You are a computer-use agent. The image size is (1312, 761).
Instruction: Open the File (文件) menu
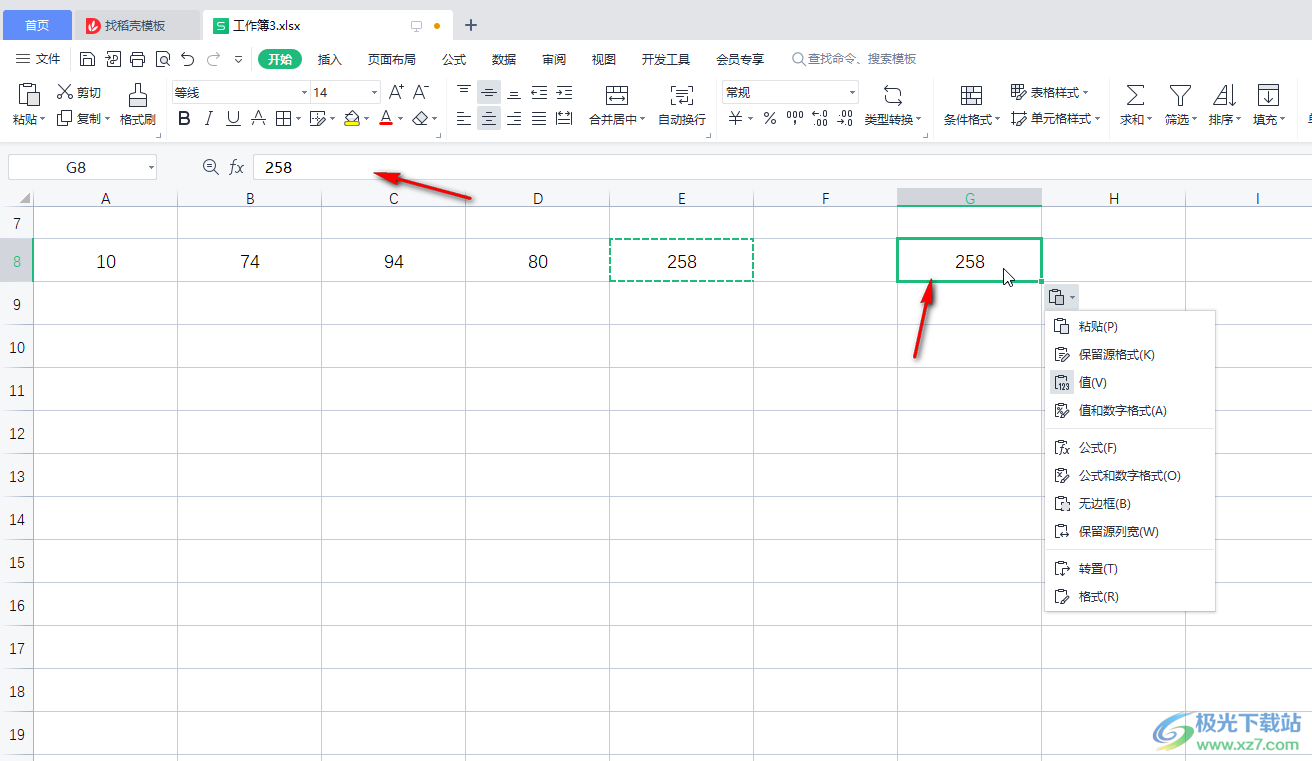pos(38,59)
